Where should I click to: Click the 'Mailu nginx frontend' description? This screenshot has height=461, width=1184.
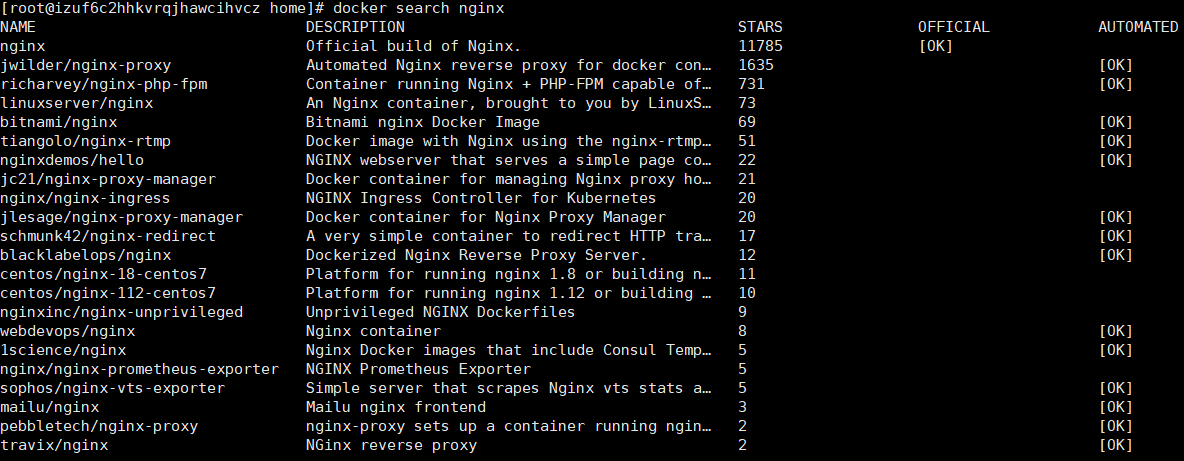(x=396, y=407)
